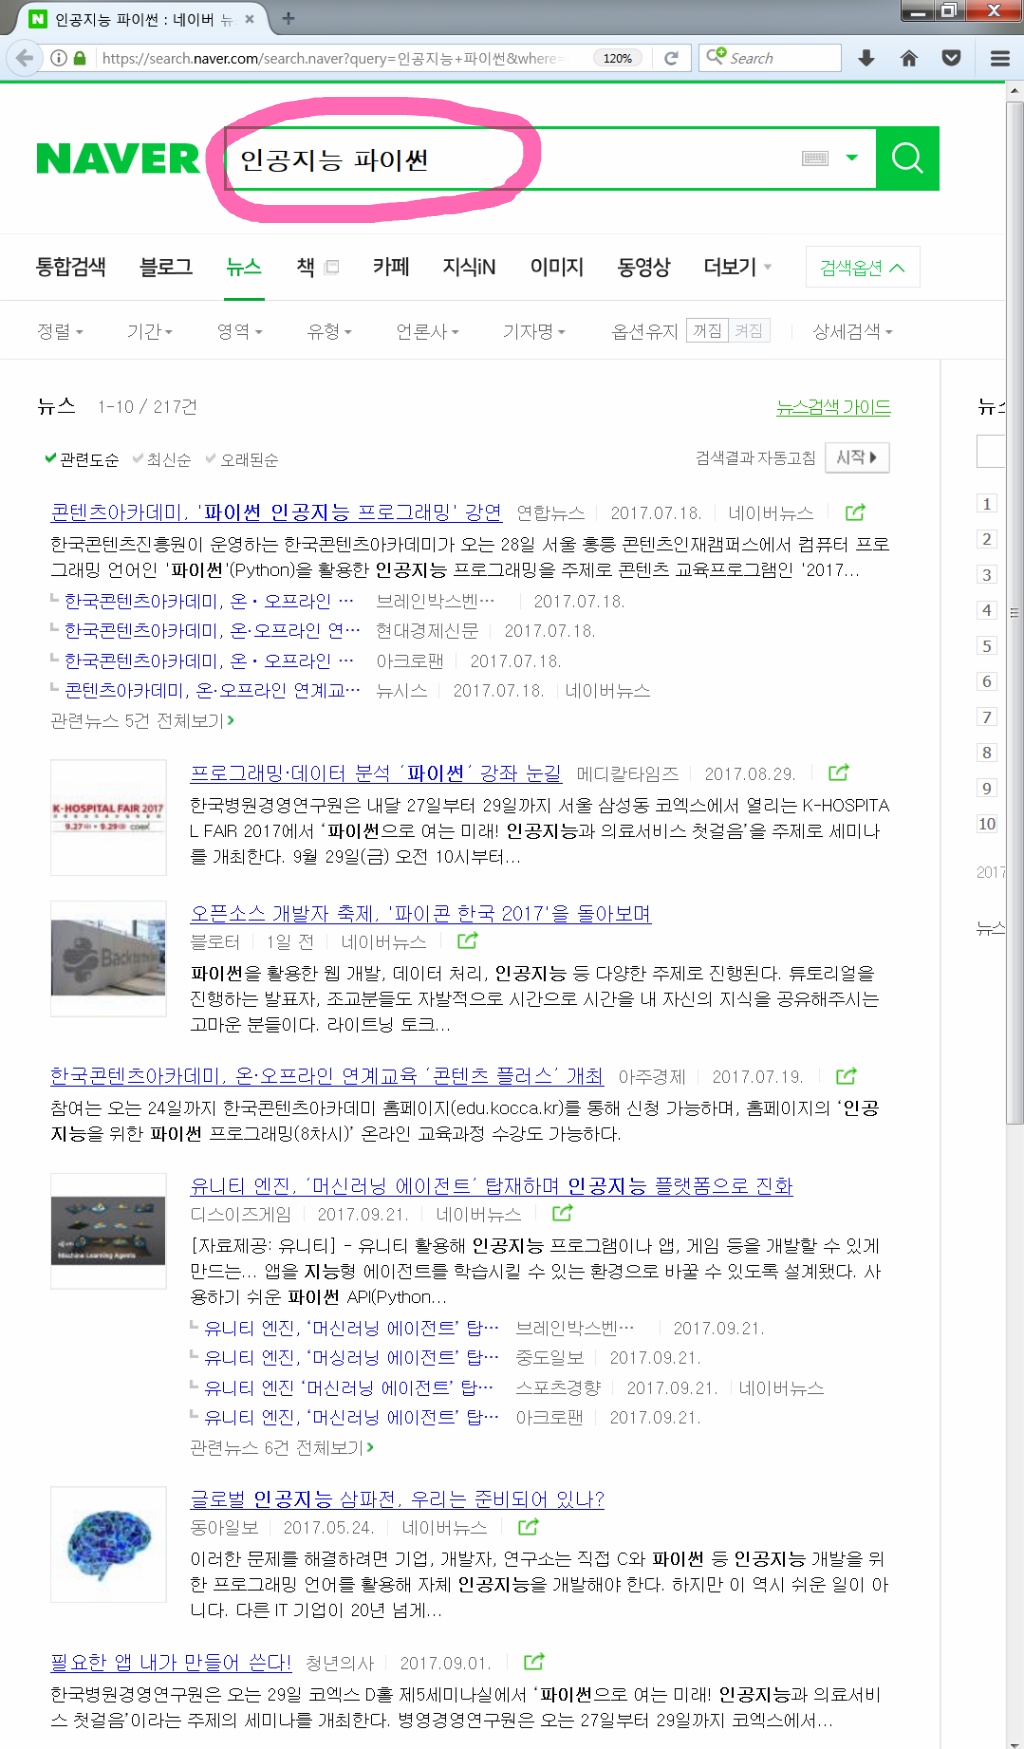
Task: Click the secure lock icon in URL bar
Action: click(79, 58)
